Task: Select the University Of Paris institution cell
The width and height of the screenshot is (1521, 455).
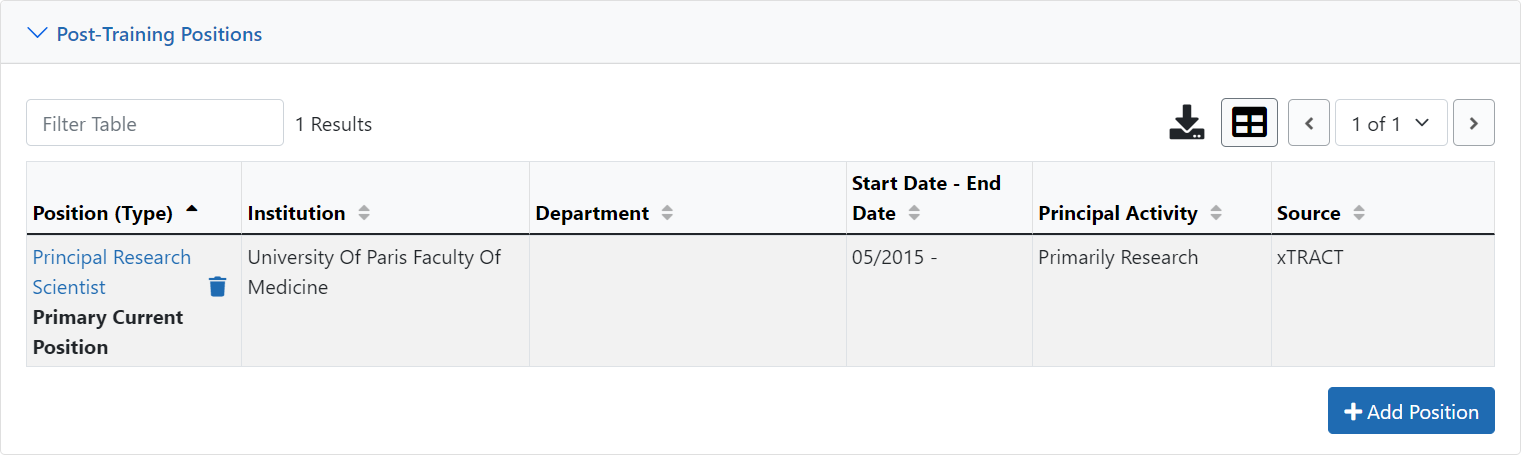Action: (385, 300)
